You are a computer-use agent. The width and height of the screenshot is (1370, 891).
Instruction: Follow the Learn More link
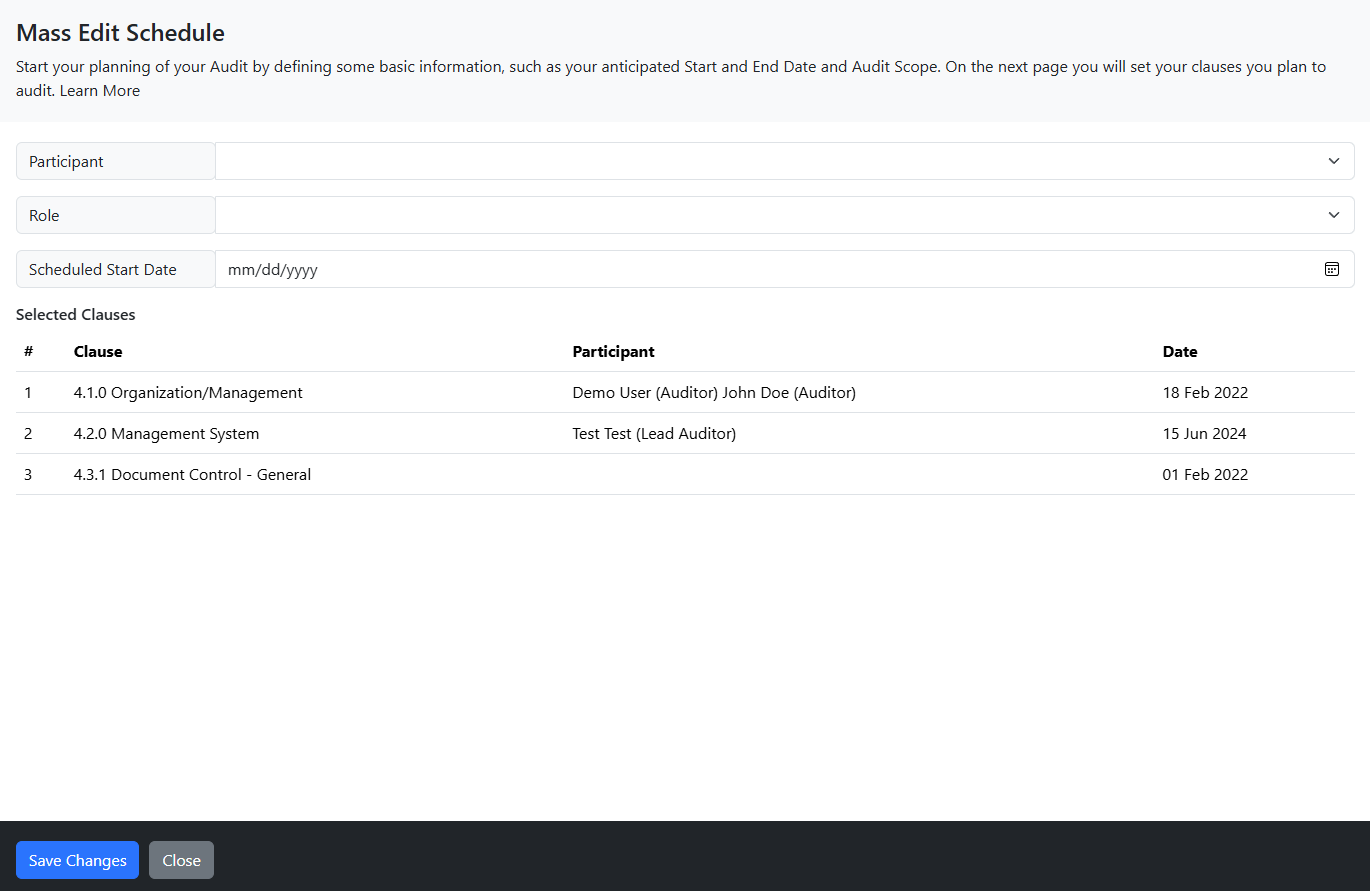click(100, 91)
